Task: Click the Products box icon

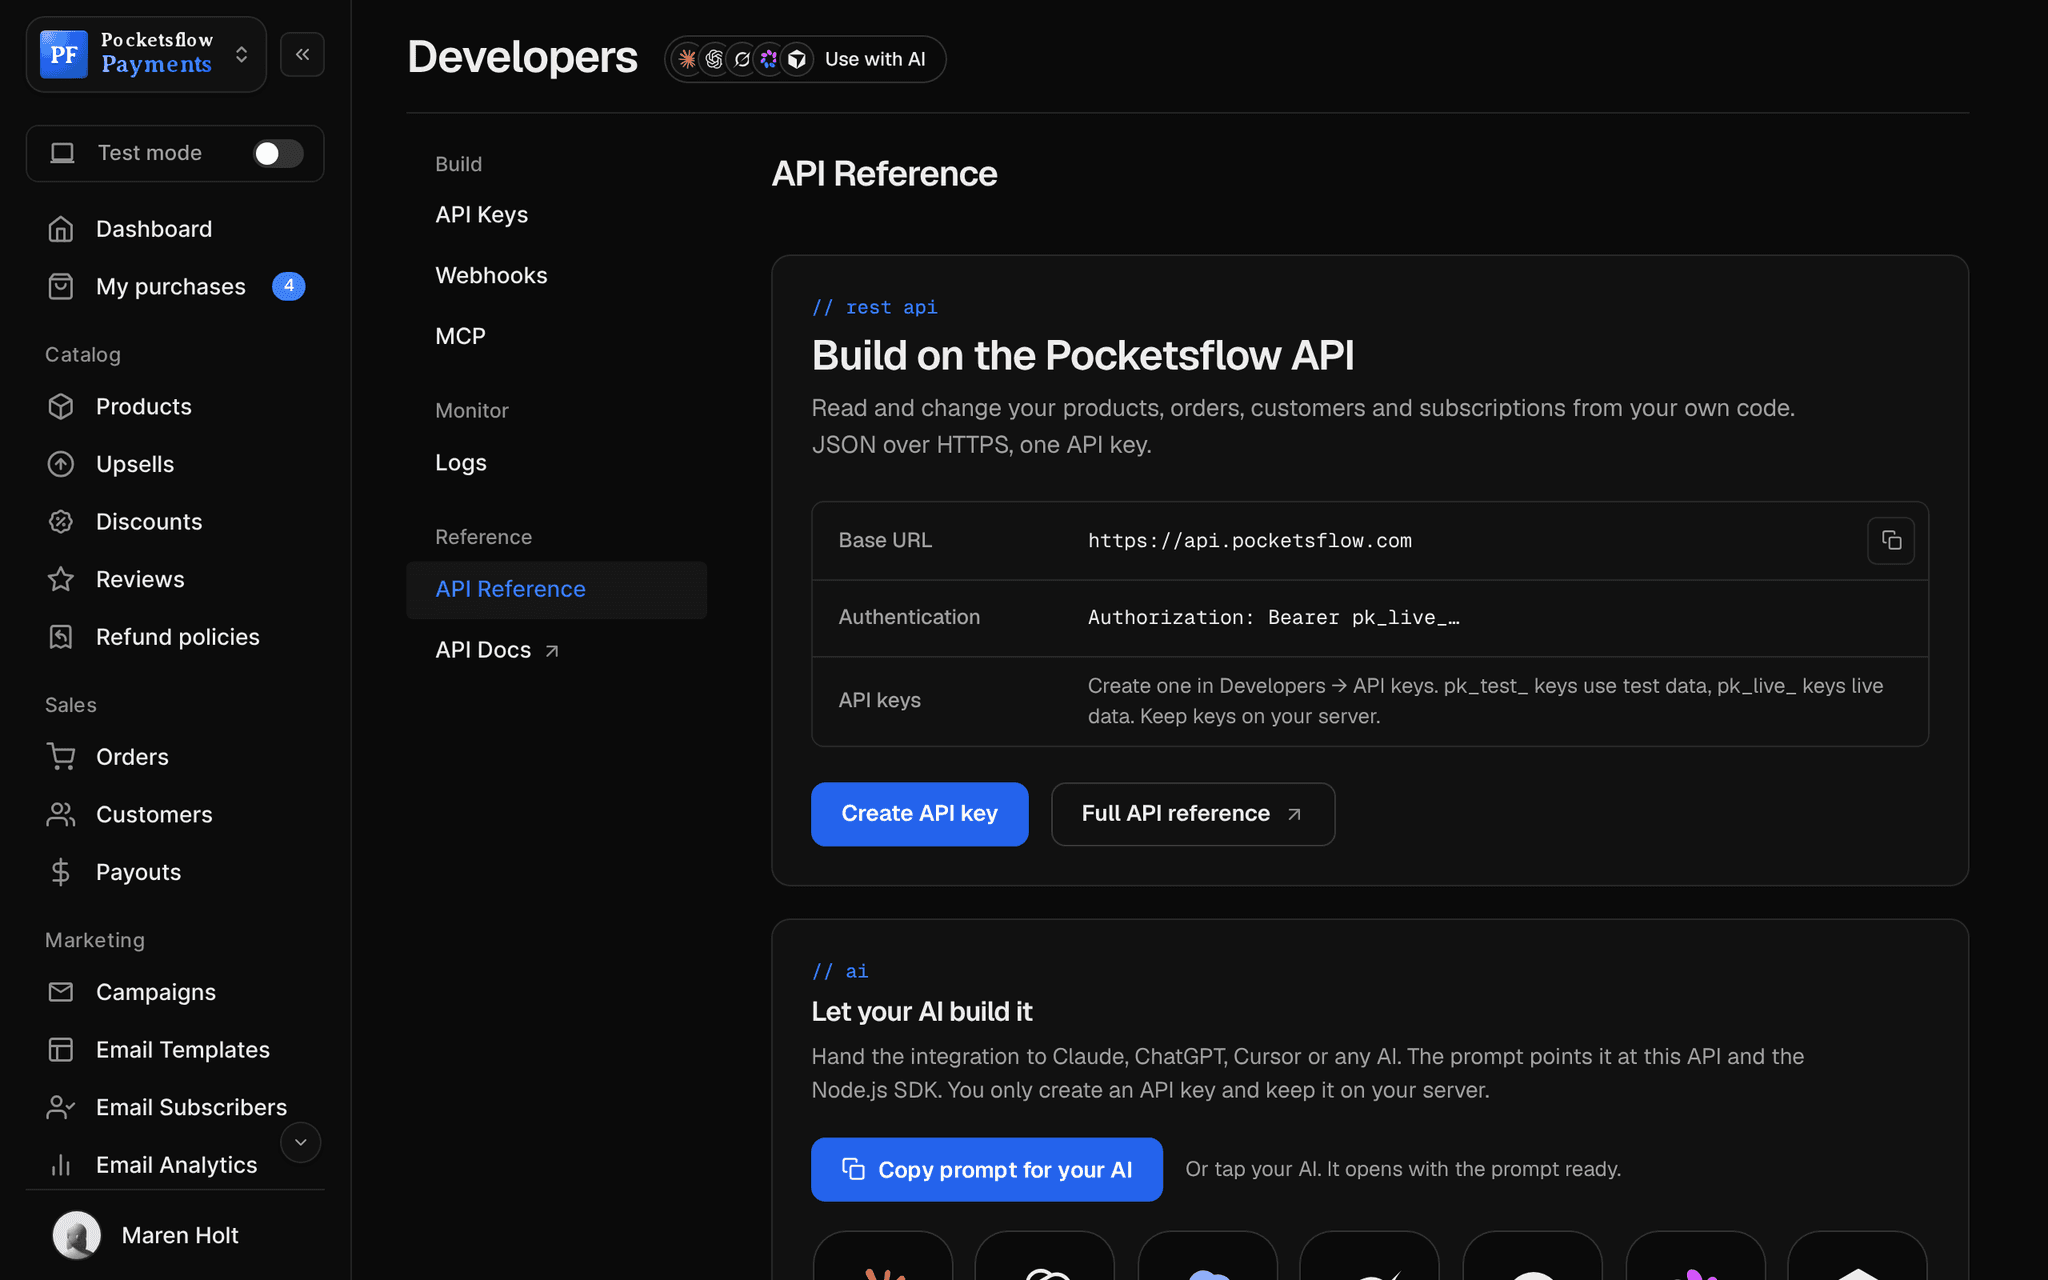Action: pyautogui.click(x=61, y=407)
